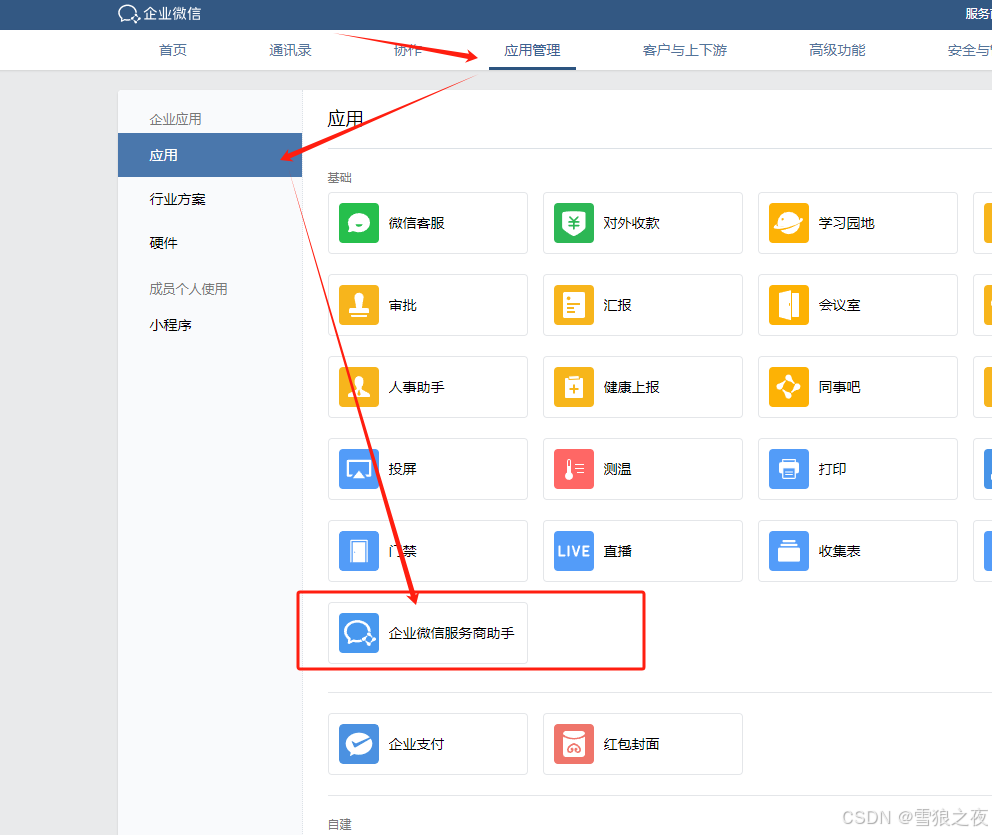Image resolution: width=992 pixels, height=835 pixels.
Task: Click the 健康上报 card label
Action: 631,387
